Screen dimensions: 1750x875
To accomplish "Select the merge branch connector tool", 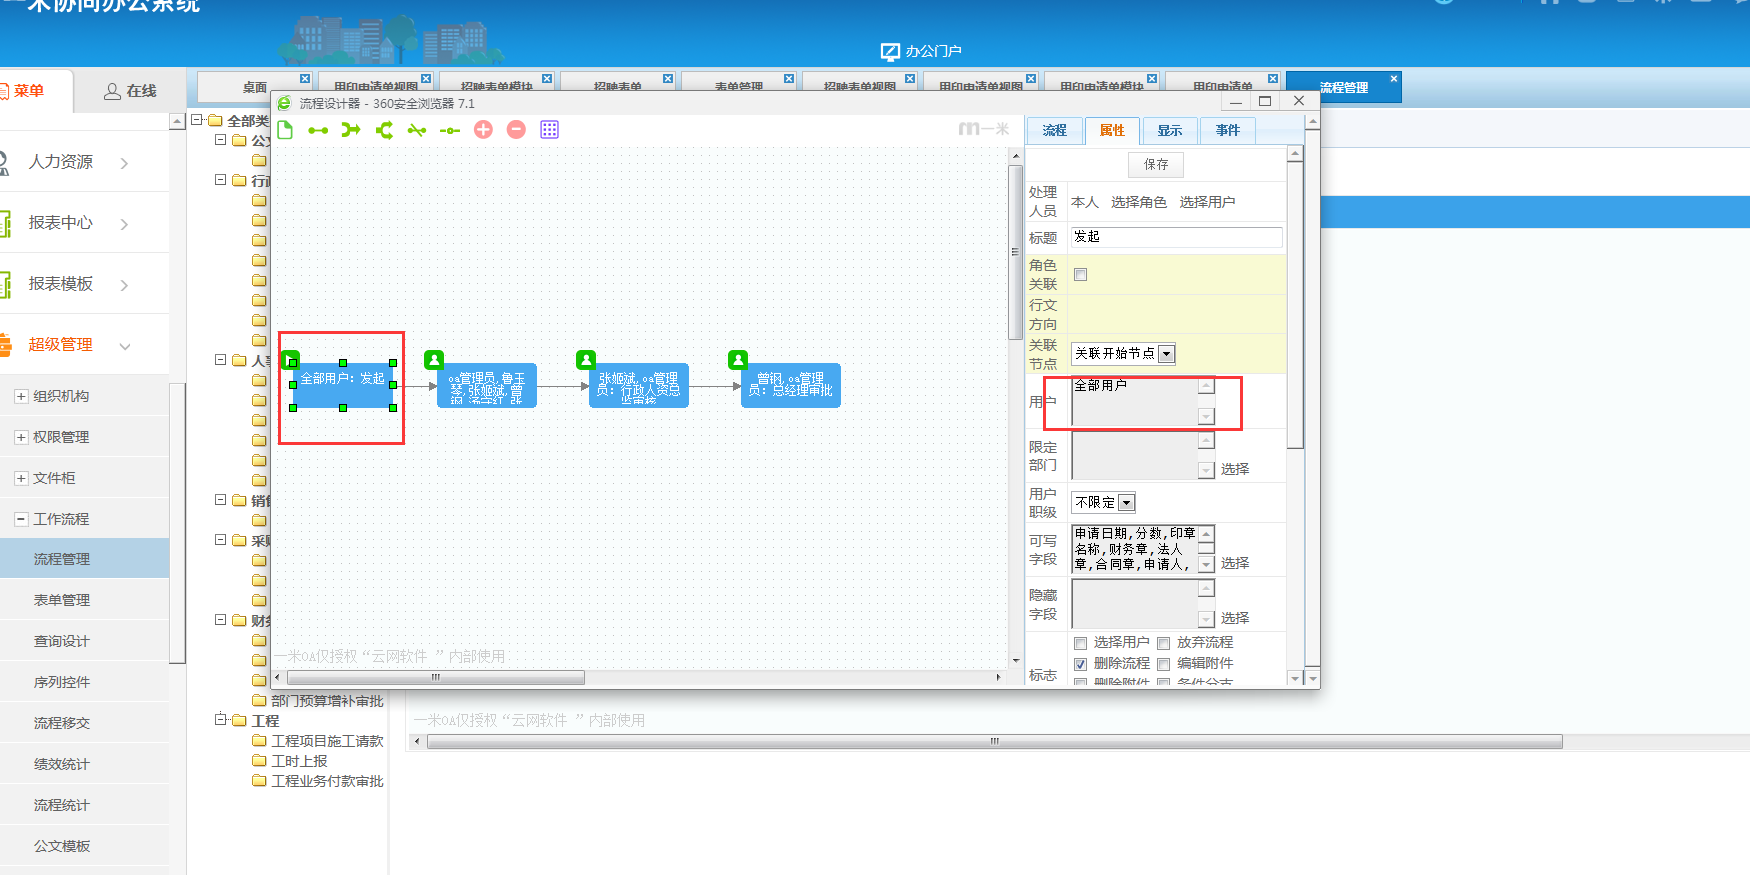I will [x=351, y=130].
